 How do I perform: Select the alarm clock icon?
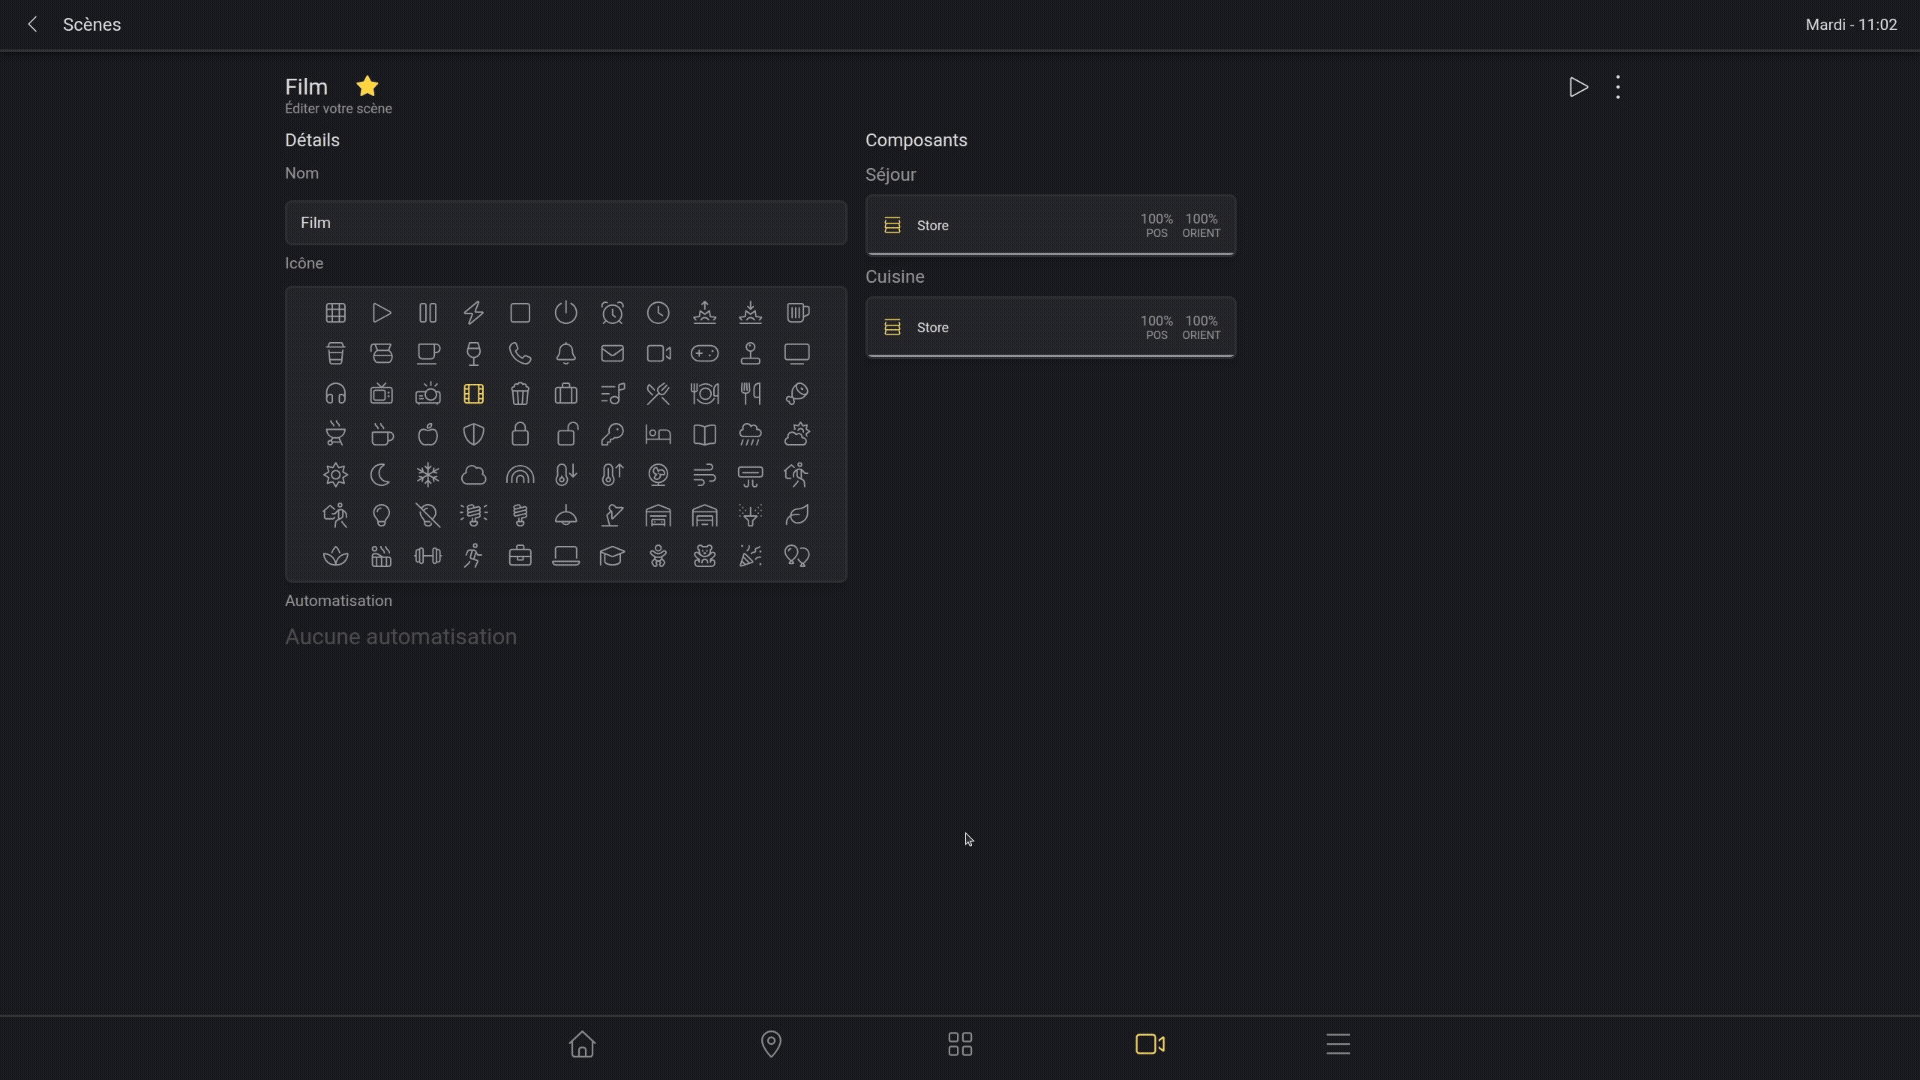click(x=612, y=313)
